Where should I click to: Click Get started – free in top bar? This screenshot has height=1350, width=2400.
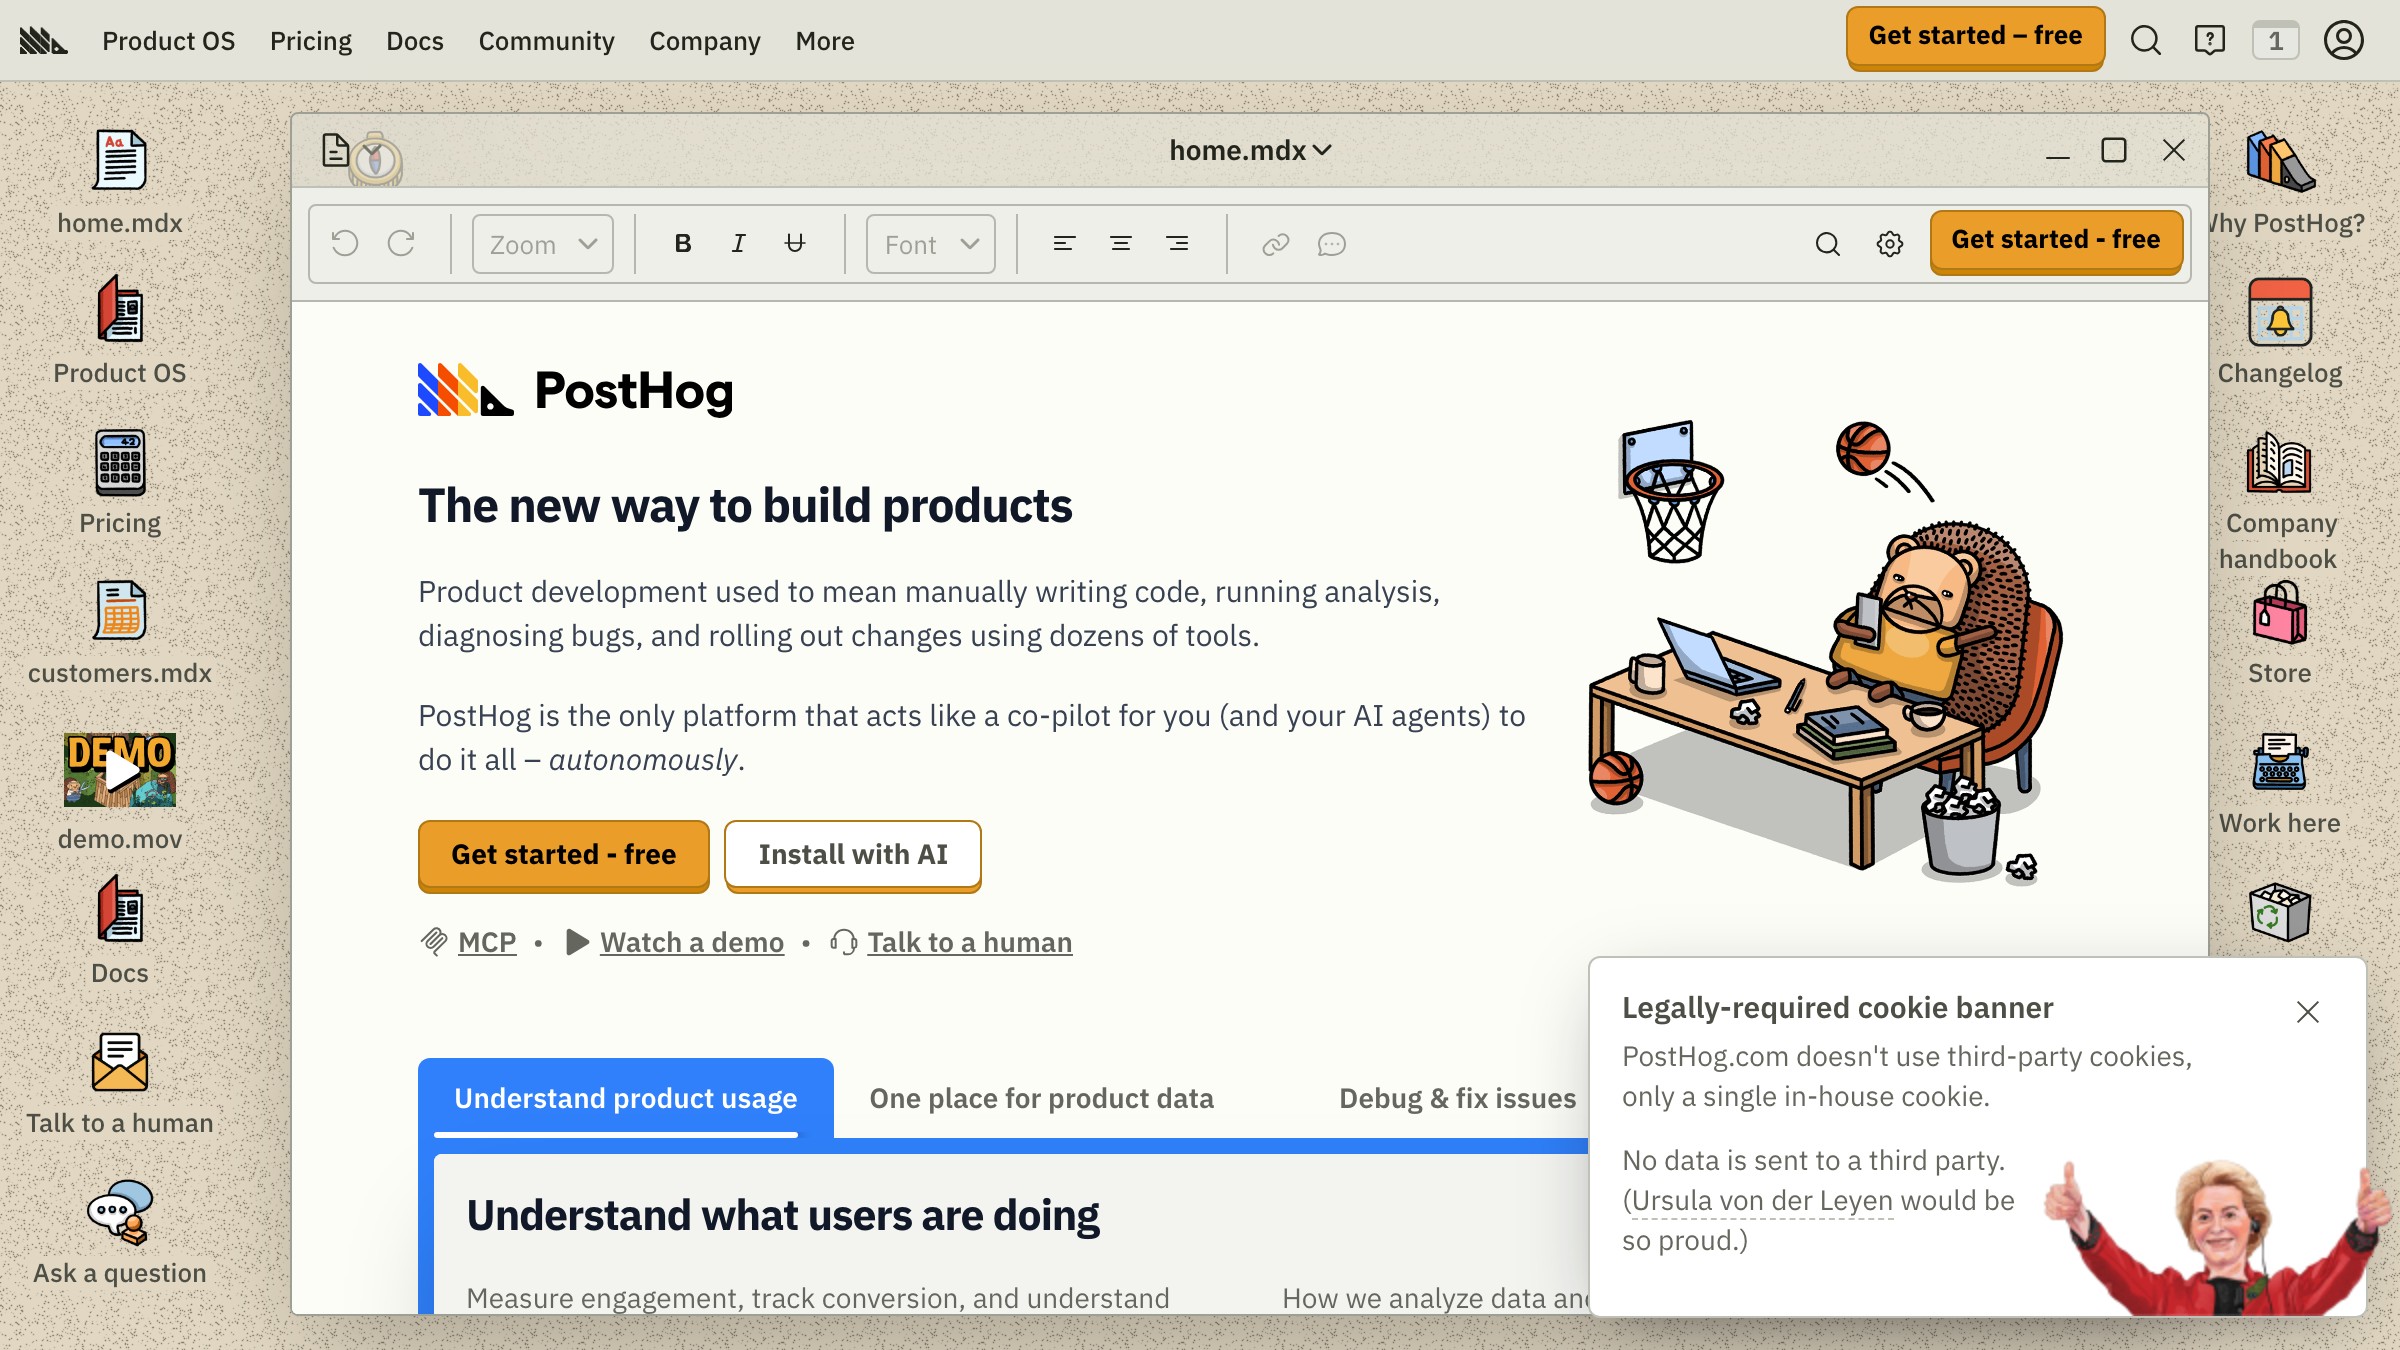(x=1975, y=38)
